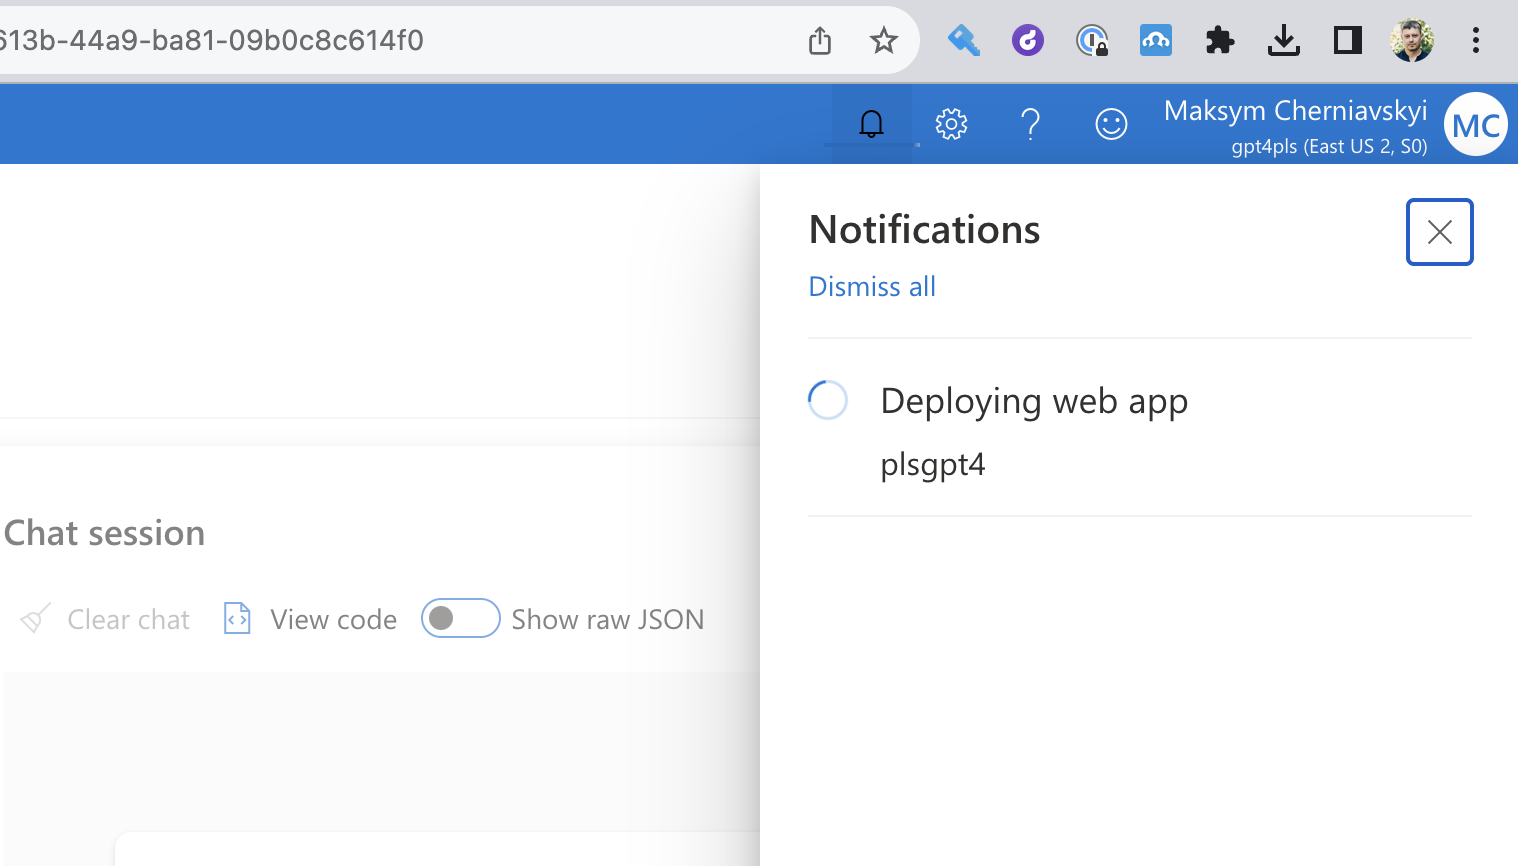Click the View code icon

click(x=236, y=618)
